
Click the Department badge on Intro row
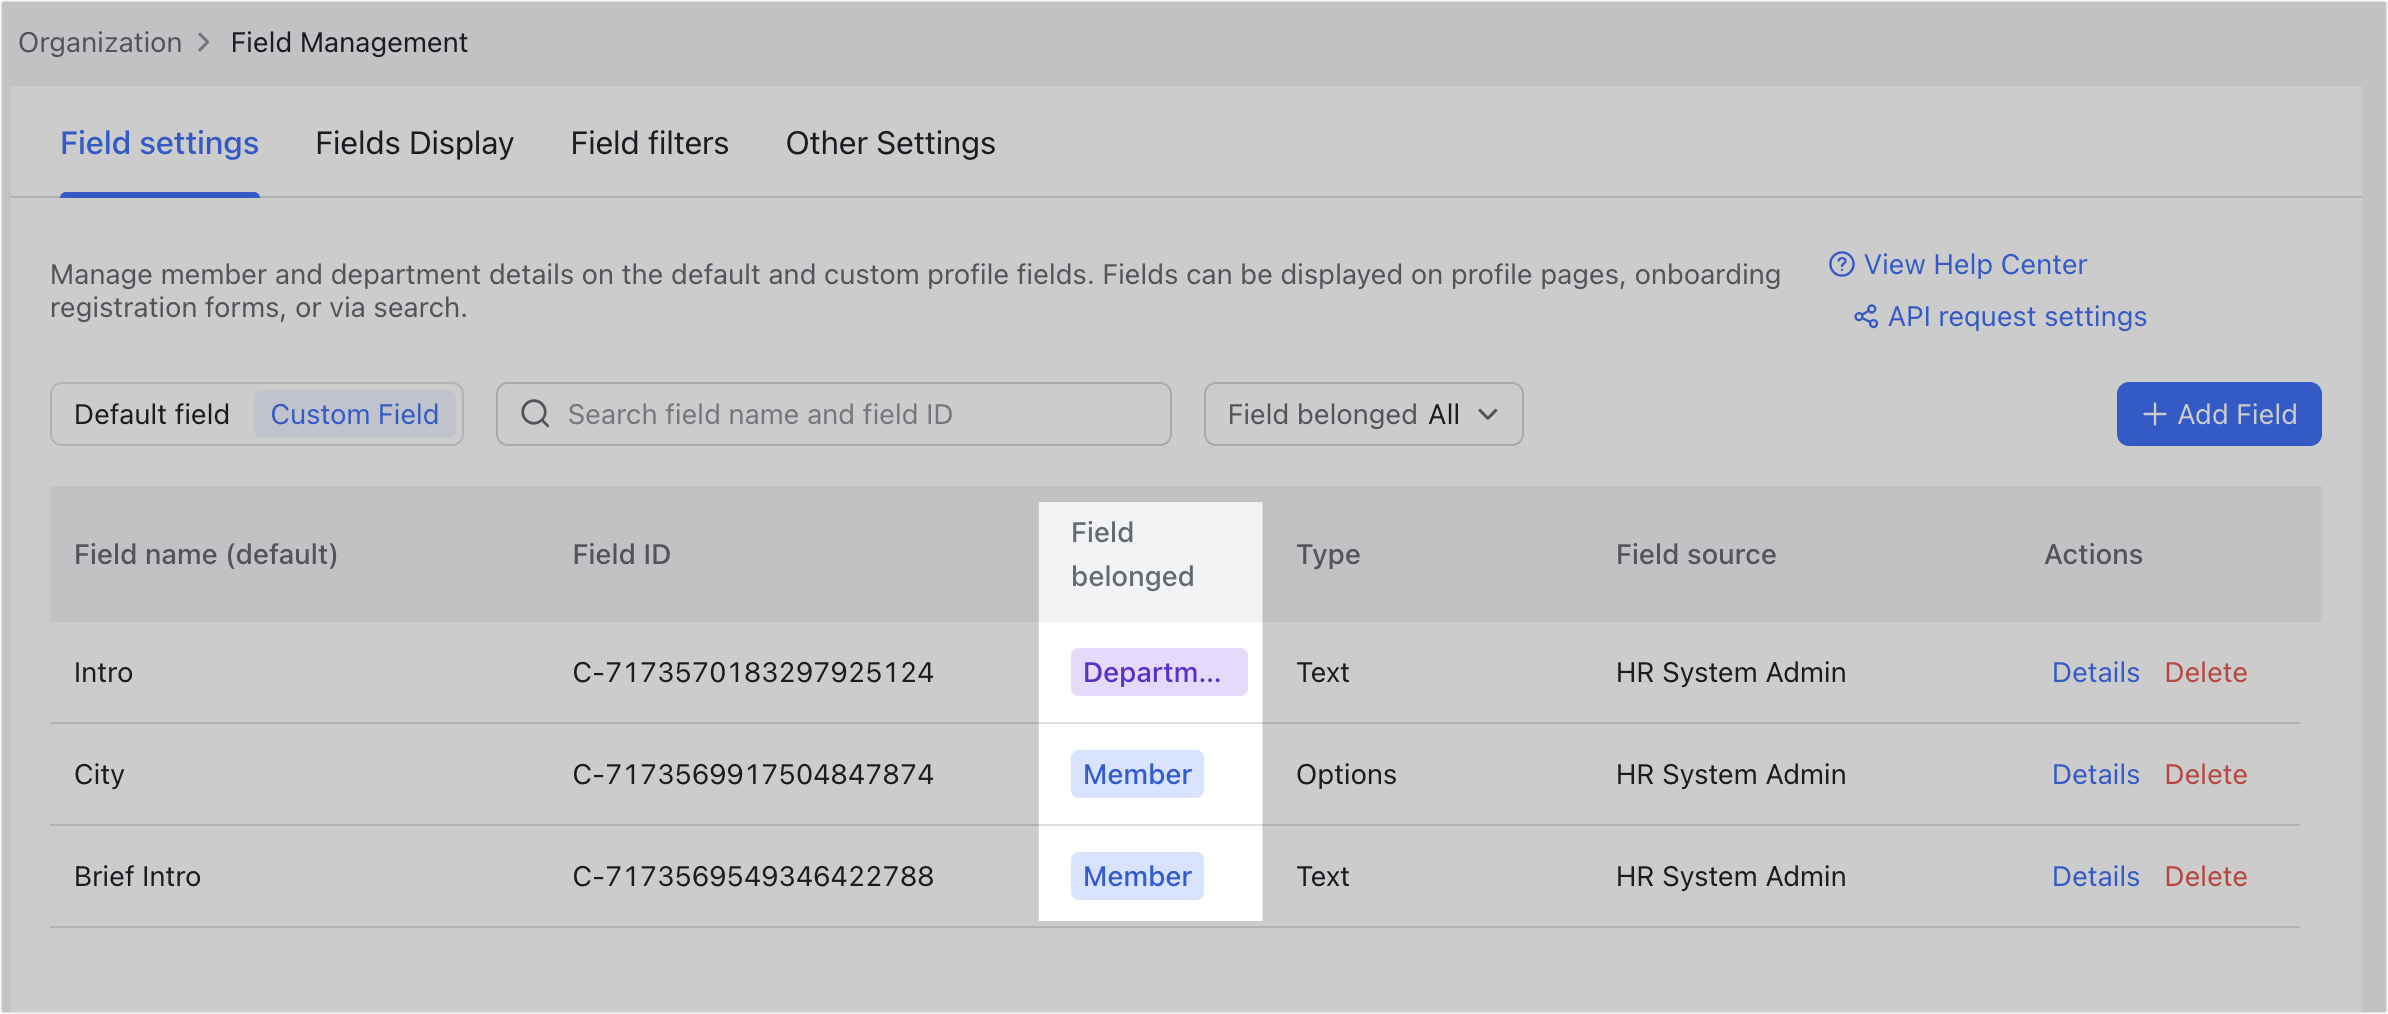click(x=1159, y=672)
